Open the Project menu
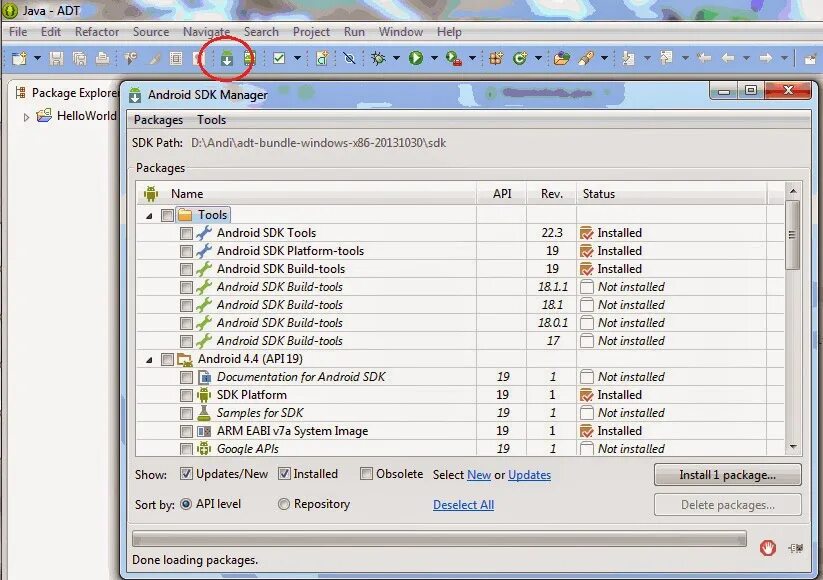 (x=311, y=32)
